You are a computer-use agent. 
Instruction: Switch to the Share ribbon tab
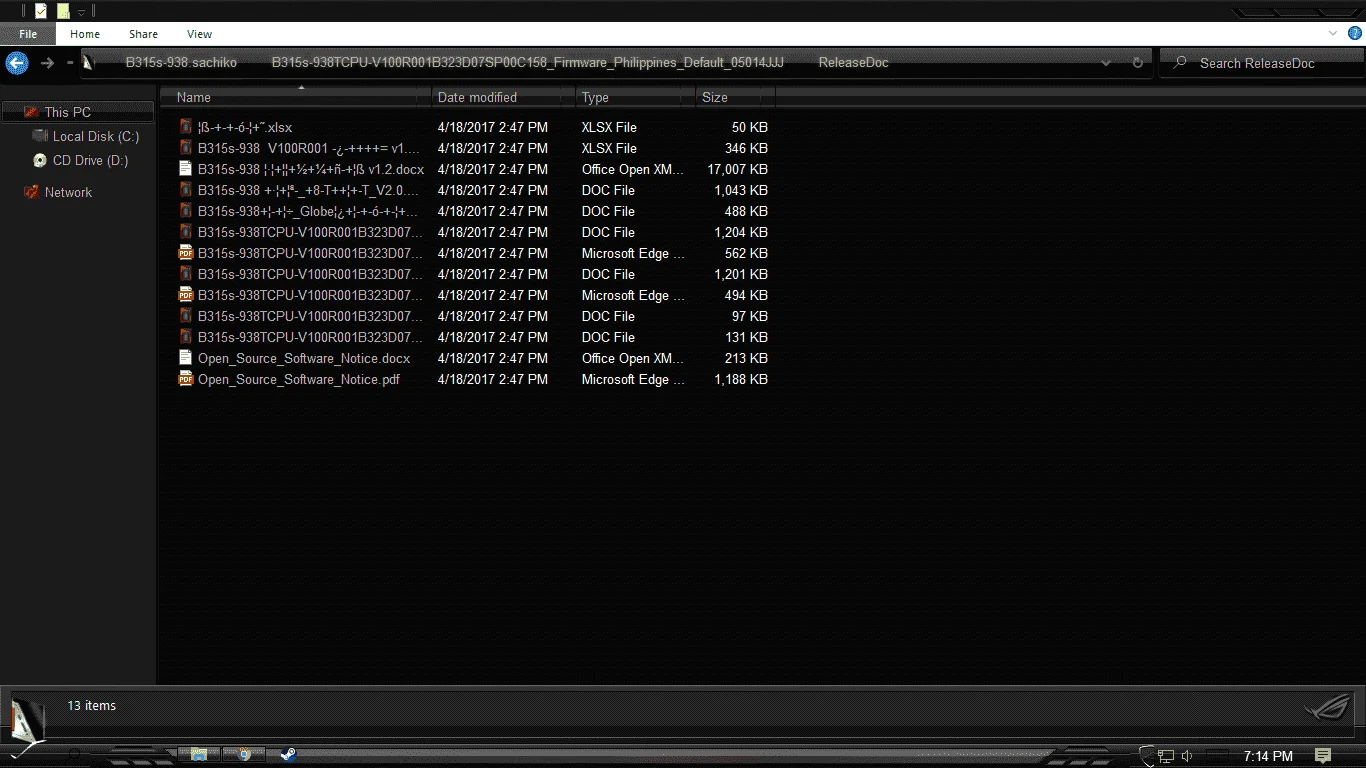[143, 34]
